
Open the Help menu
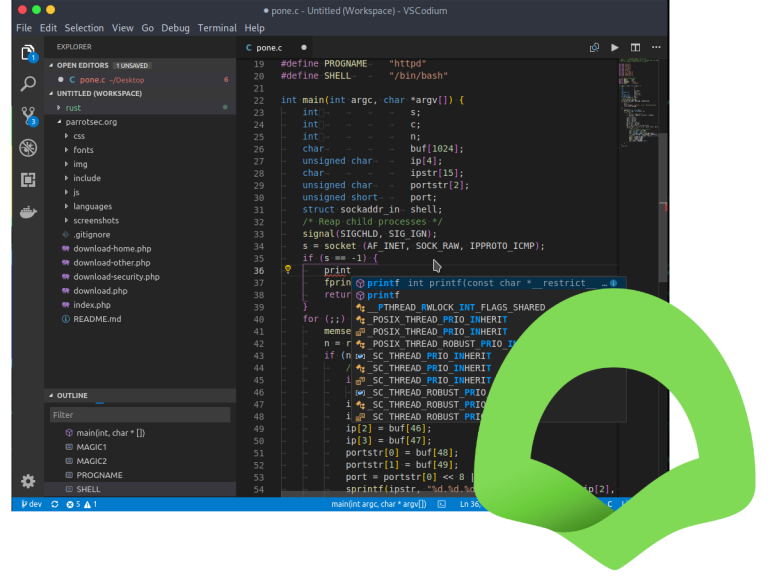[254, 28]
